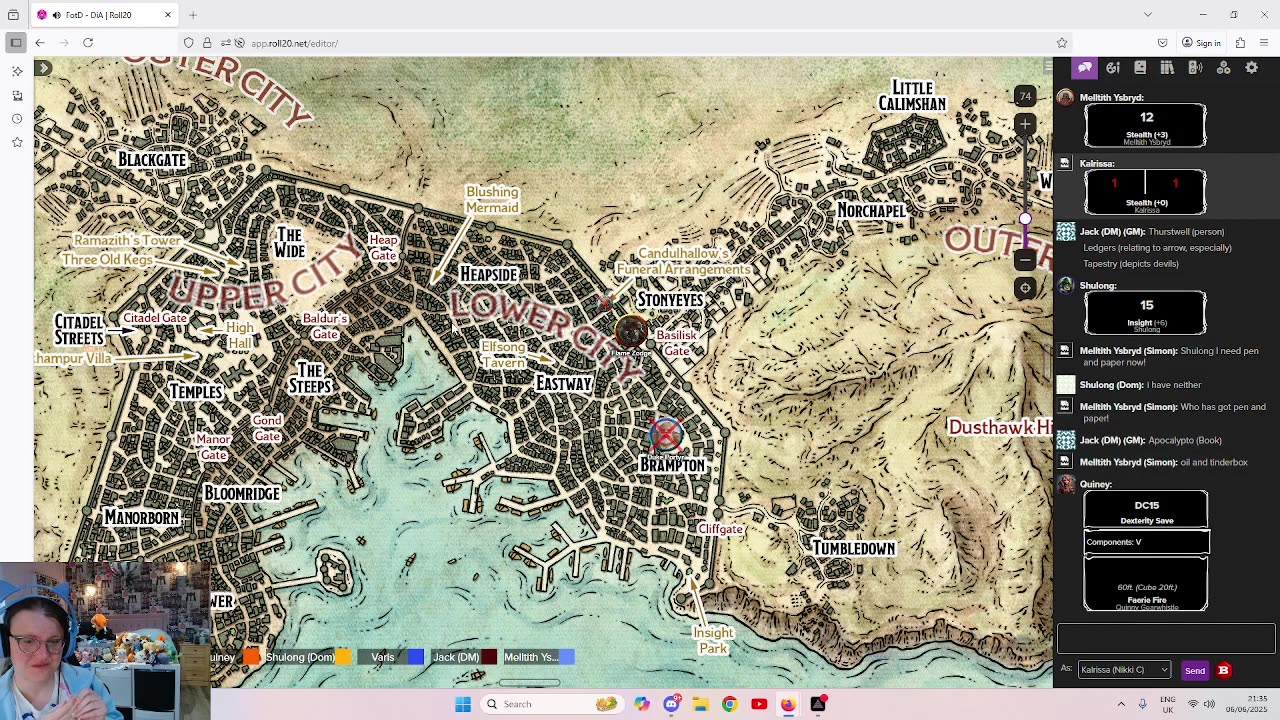
Task: Open the AI chatbot sidebar icon
Action: tap(17, 71)
